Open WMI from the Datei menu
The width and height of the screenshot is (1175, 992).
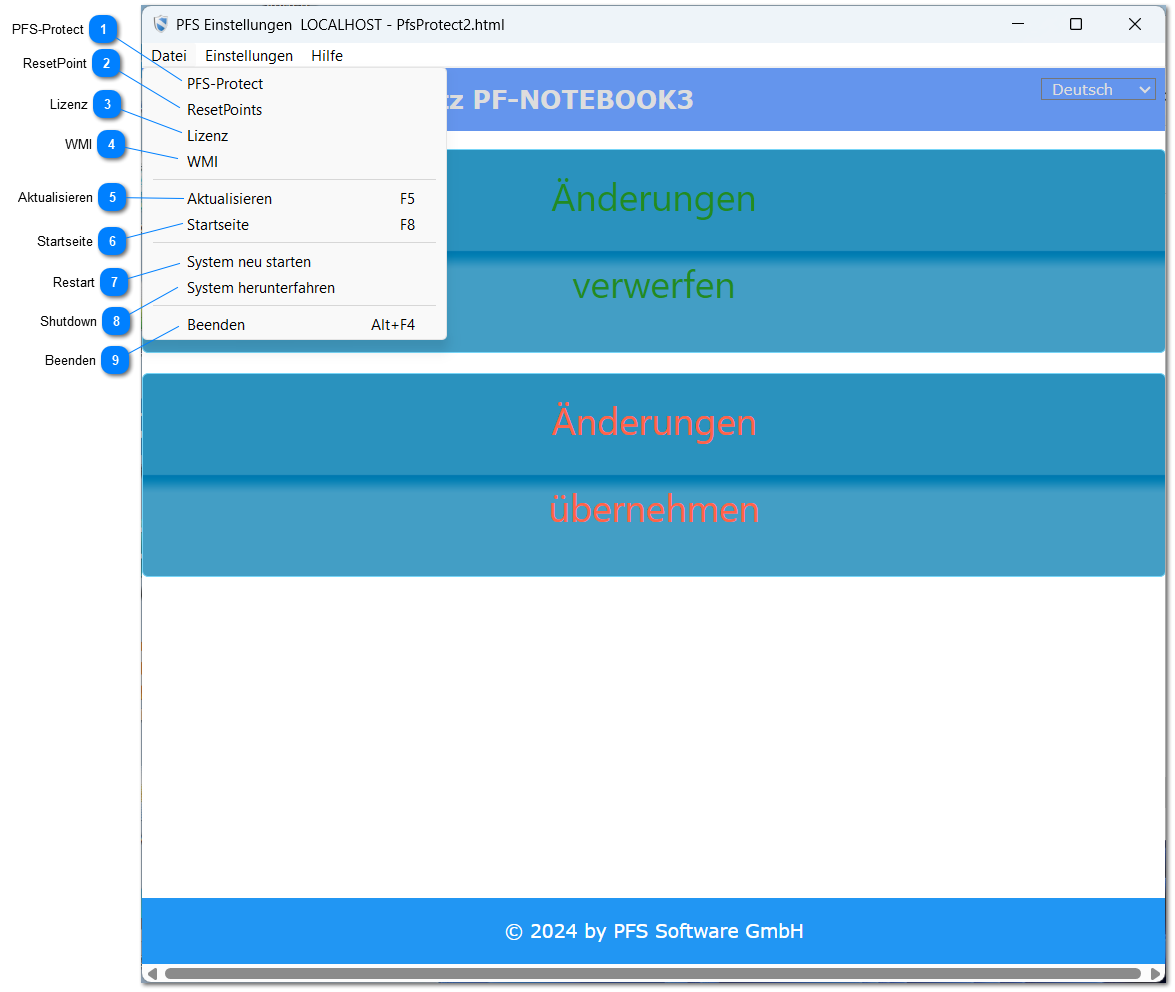pyautogui.click(x=202, y=162)
